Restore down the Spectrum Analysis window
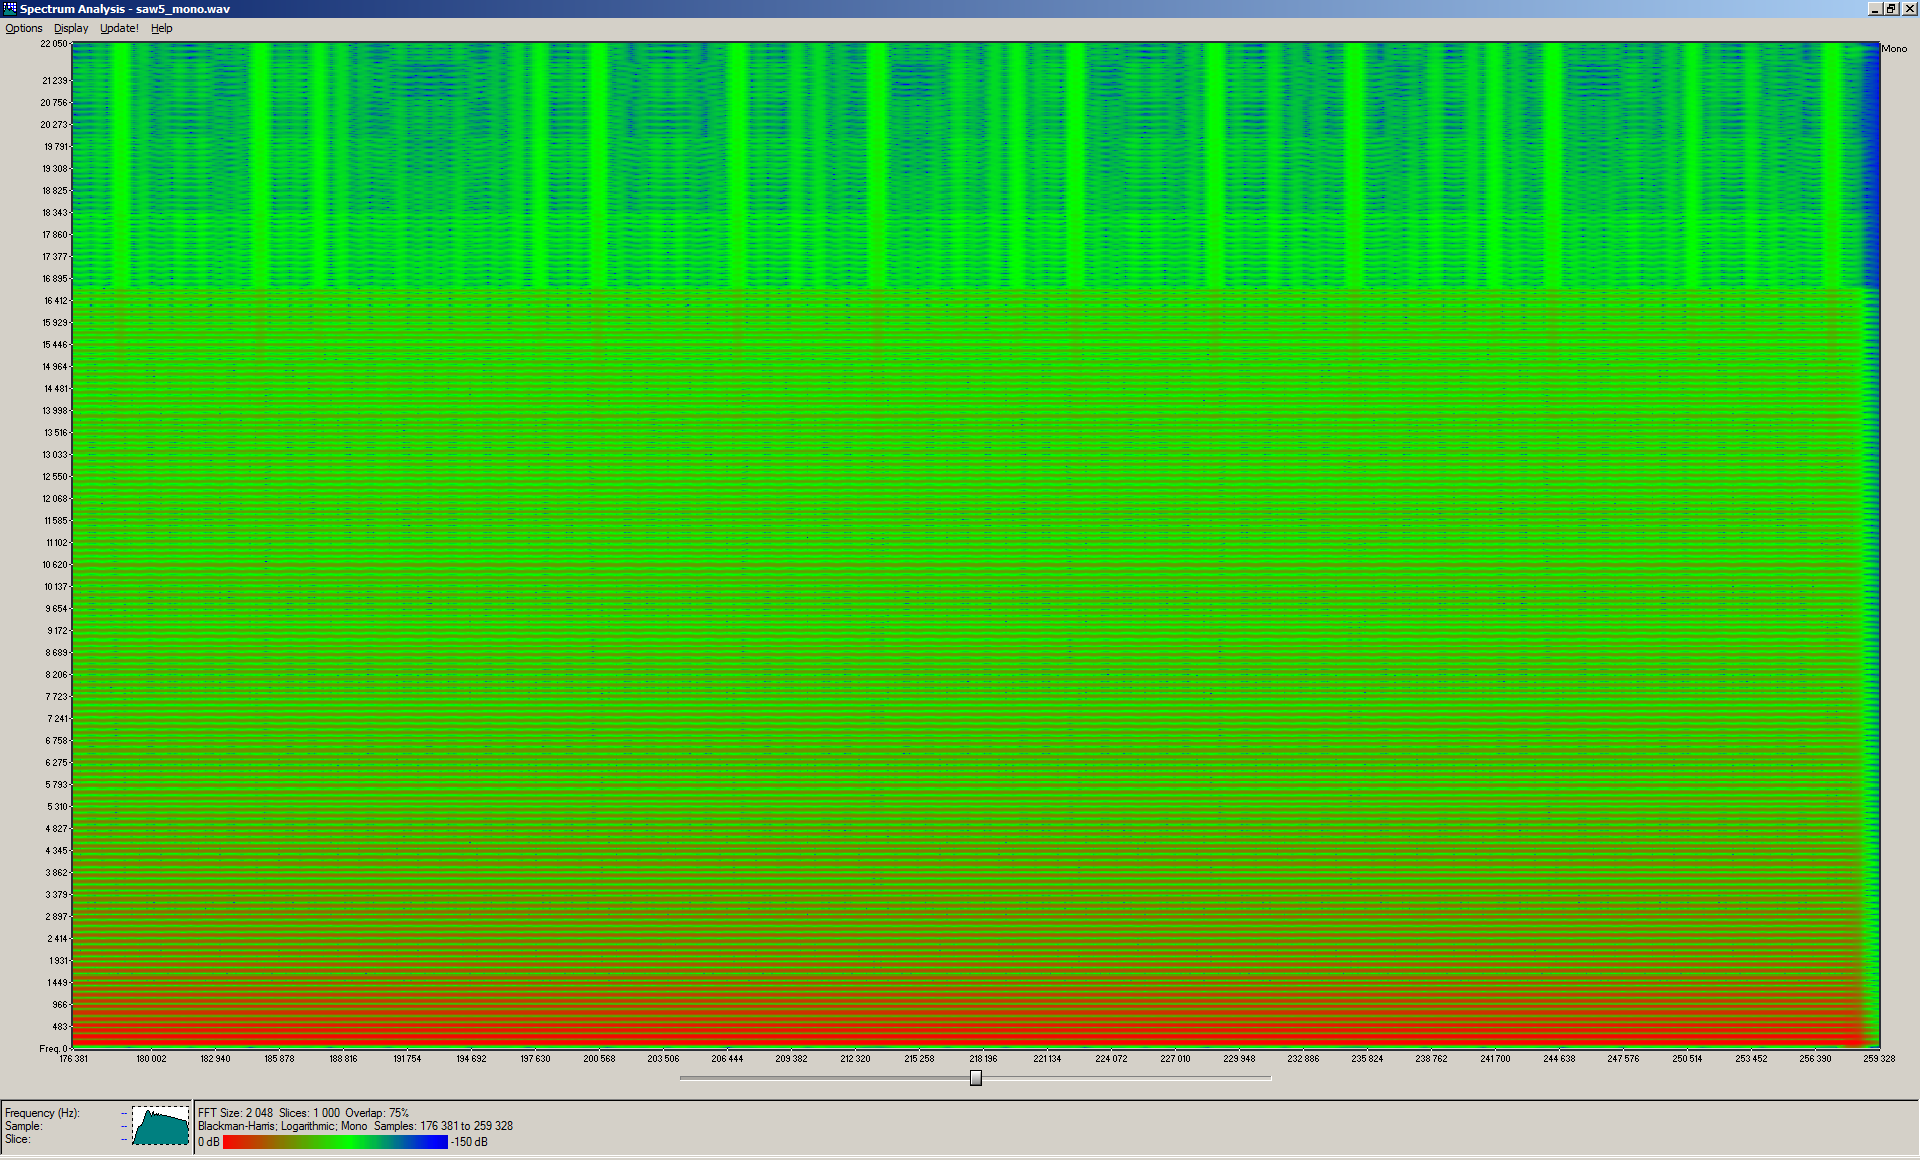Image resolution: width=1920 pixels, height=1160 pixels. tap(1891, 8)
